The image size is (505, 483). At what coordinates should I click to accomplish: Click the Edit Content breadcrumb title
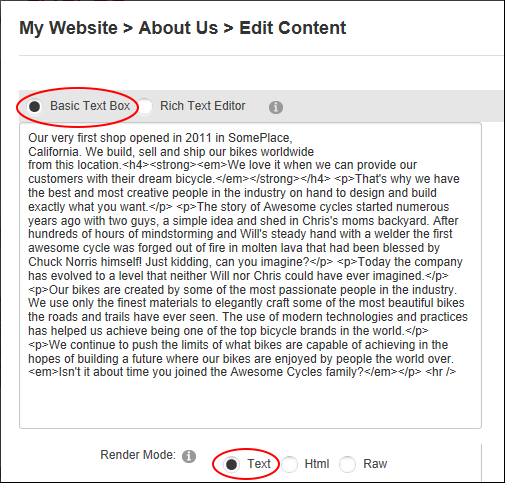pyautogui.click(x=292, y=28)
